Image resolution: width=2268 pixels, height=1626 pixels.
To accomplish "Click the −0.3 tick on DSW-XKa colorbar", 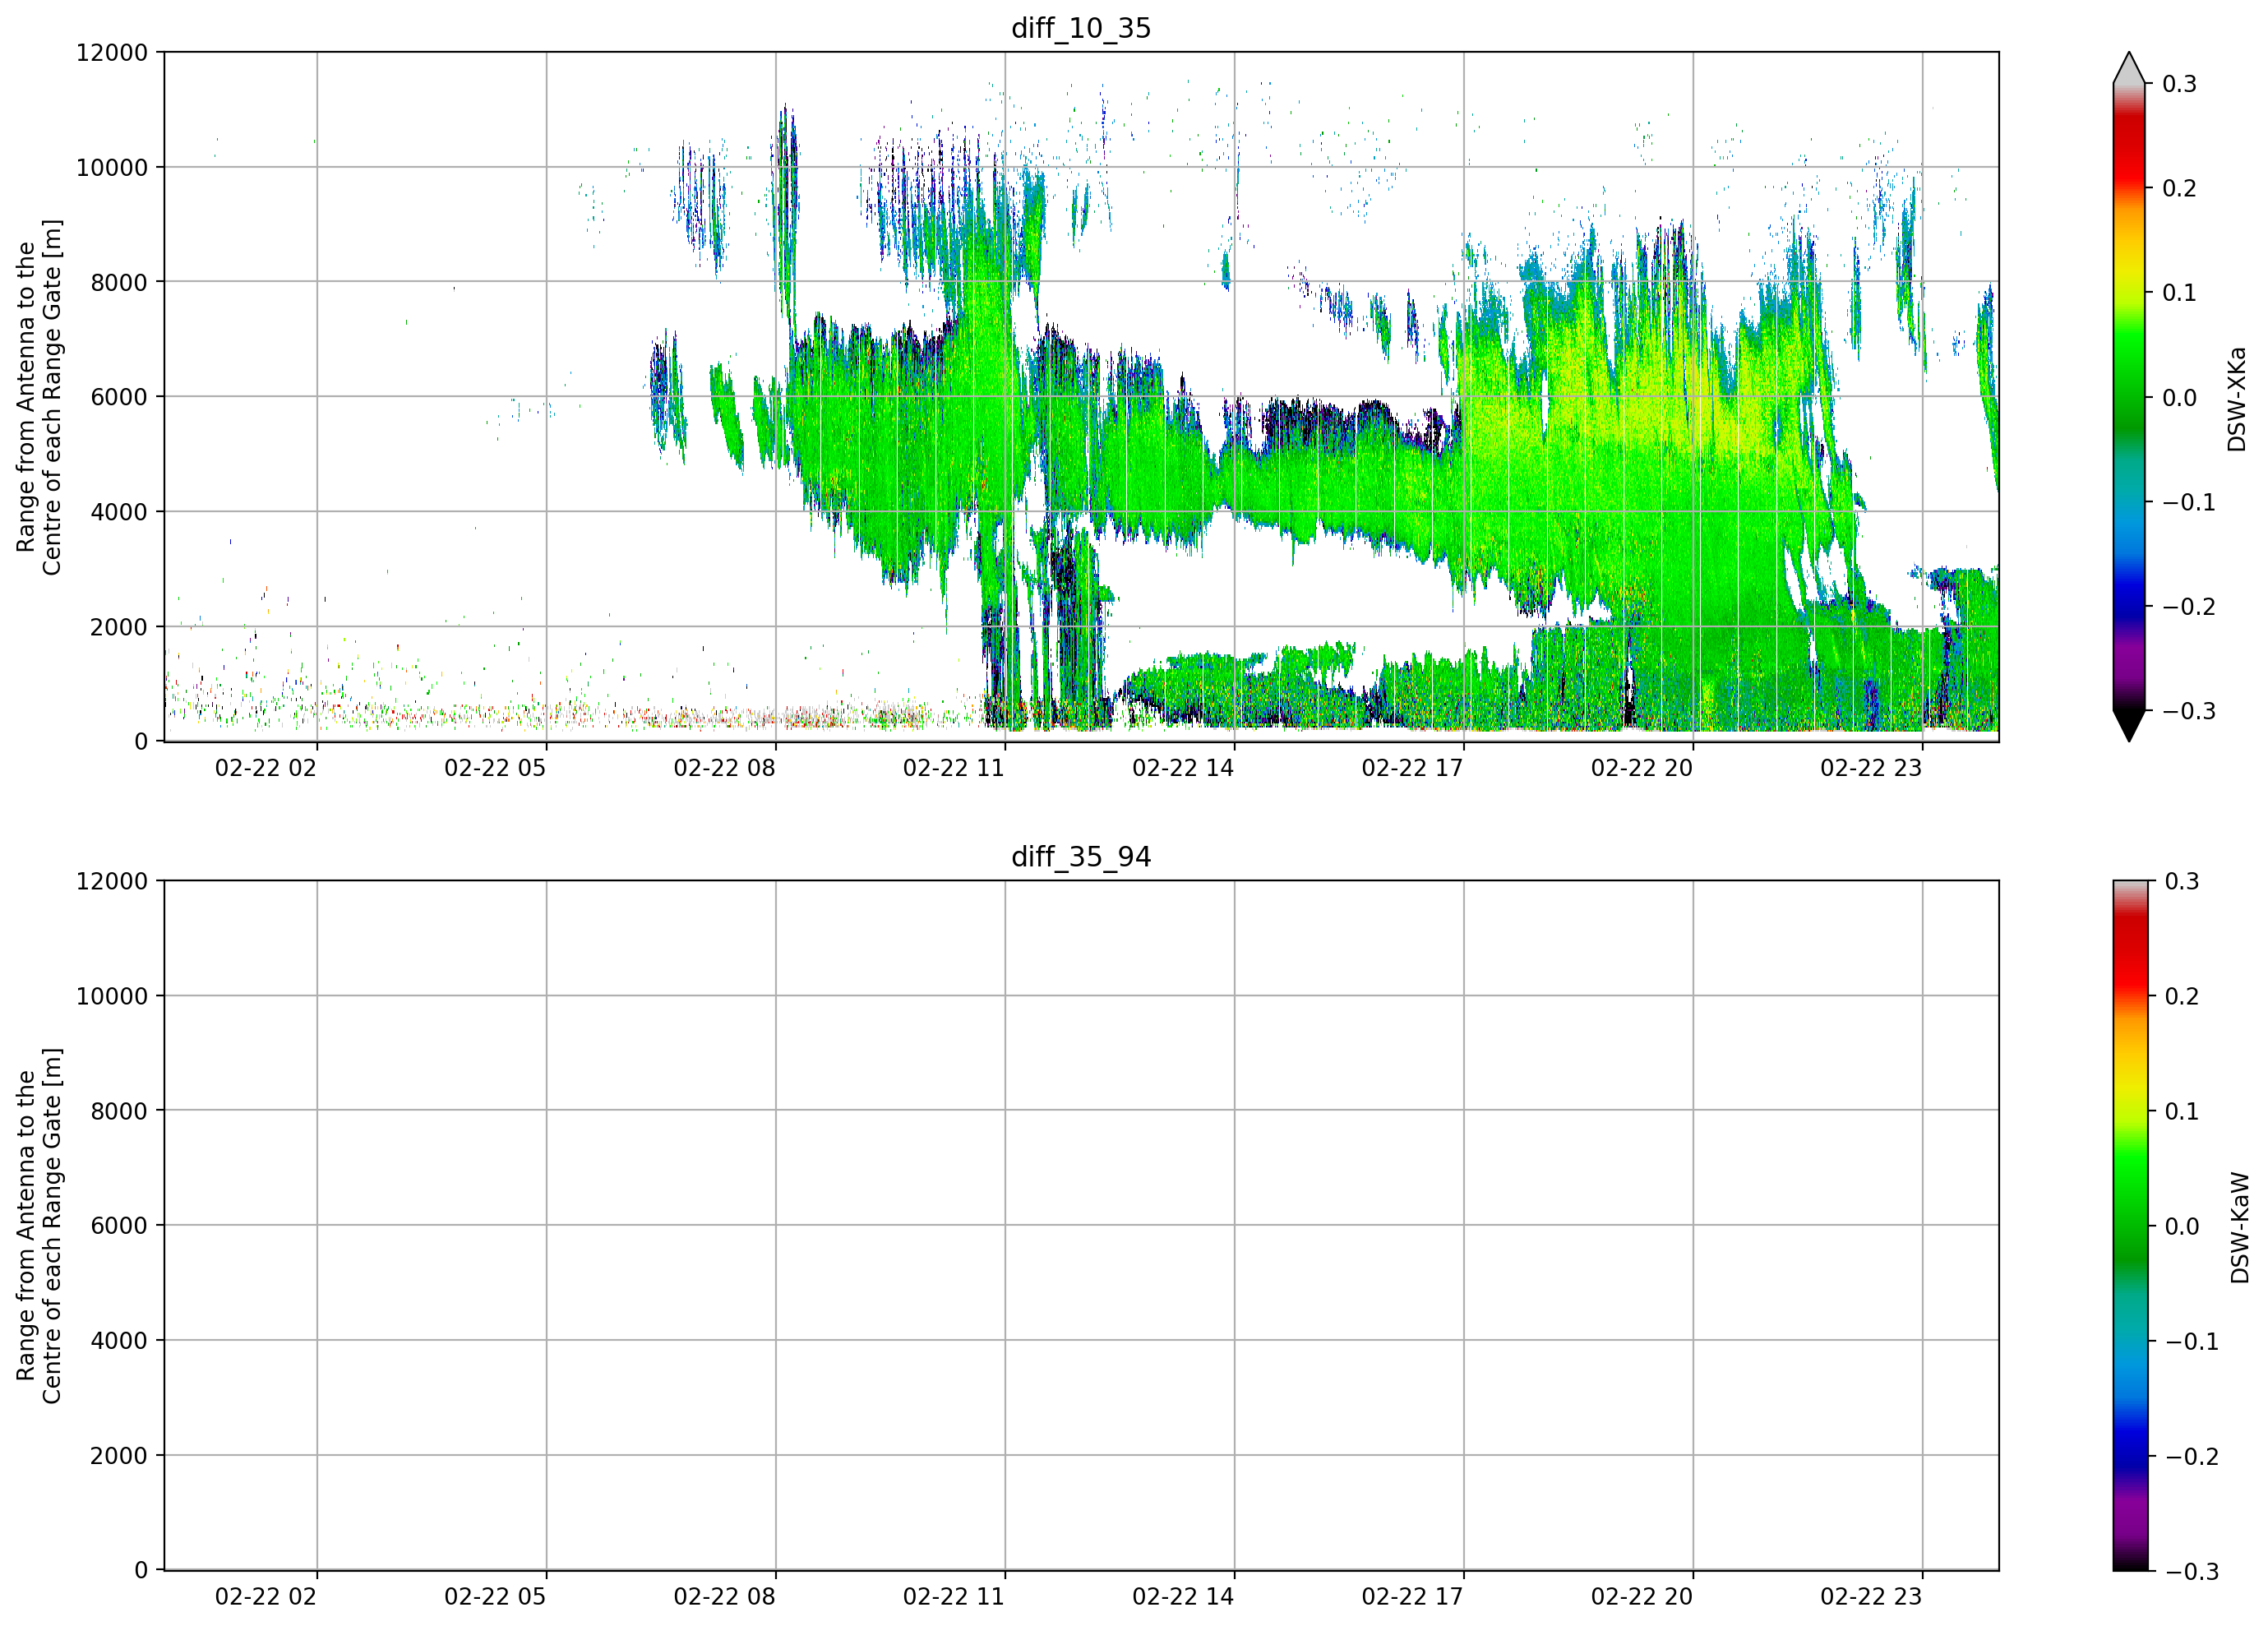I will pos(2189,711).
